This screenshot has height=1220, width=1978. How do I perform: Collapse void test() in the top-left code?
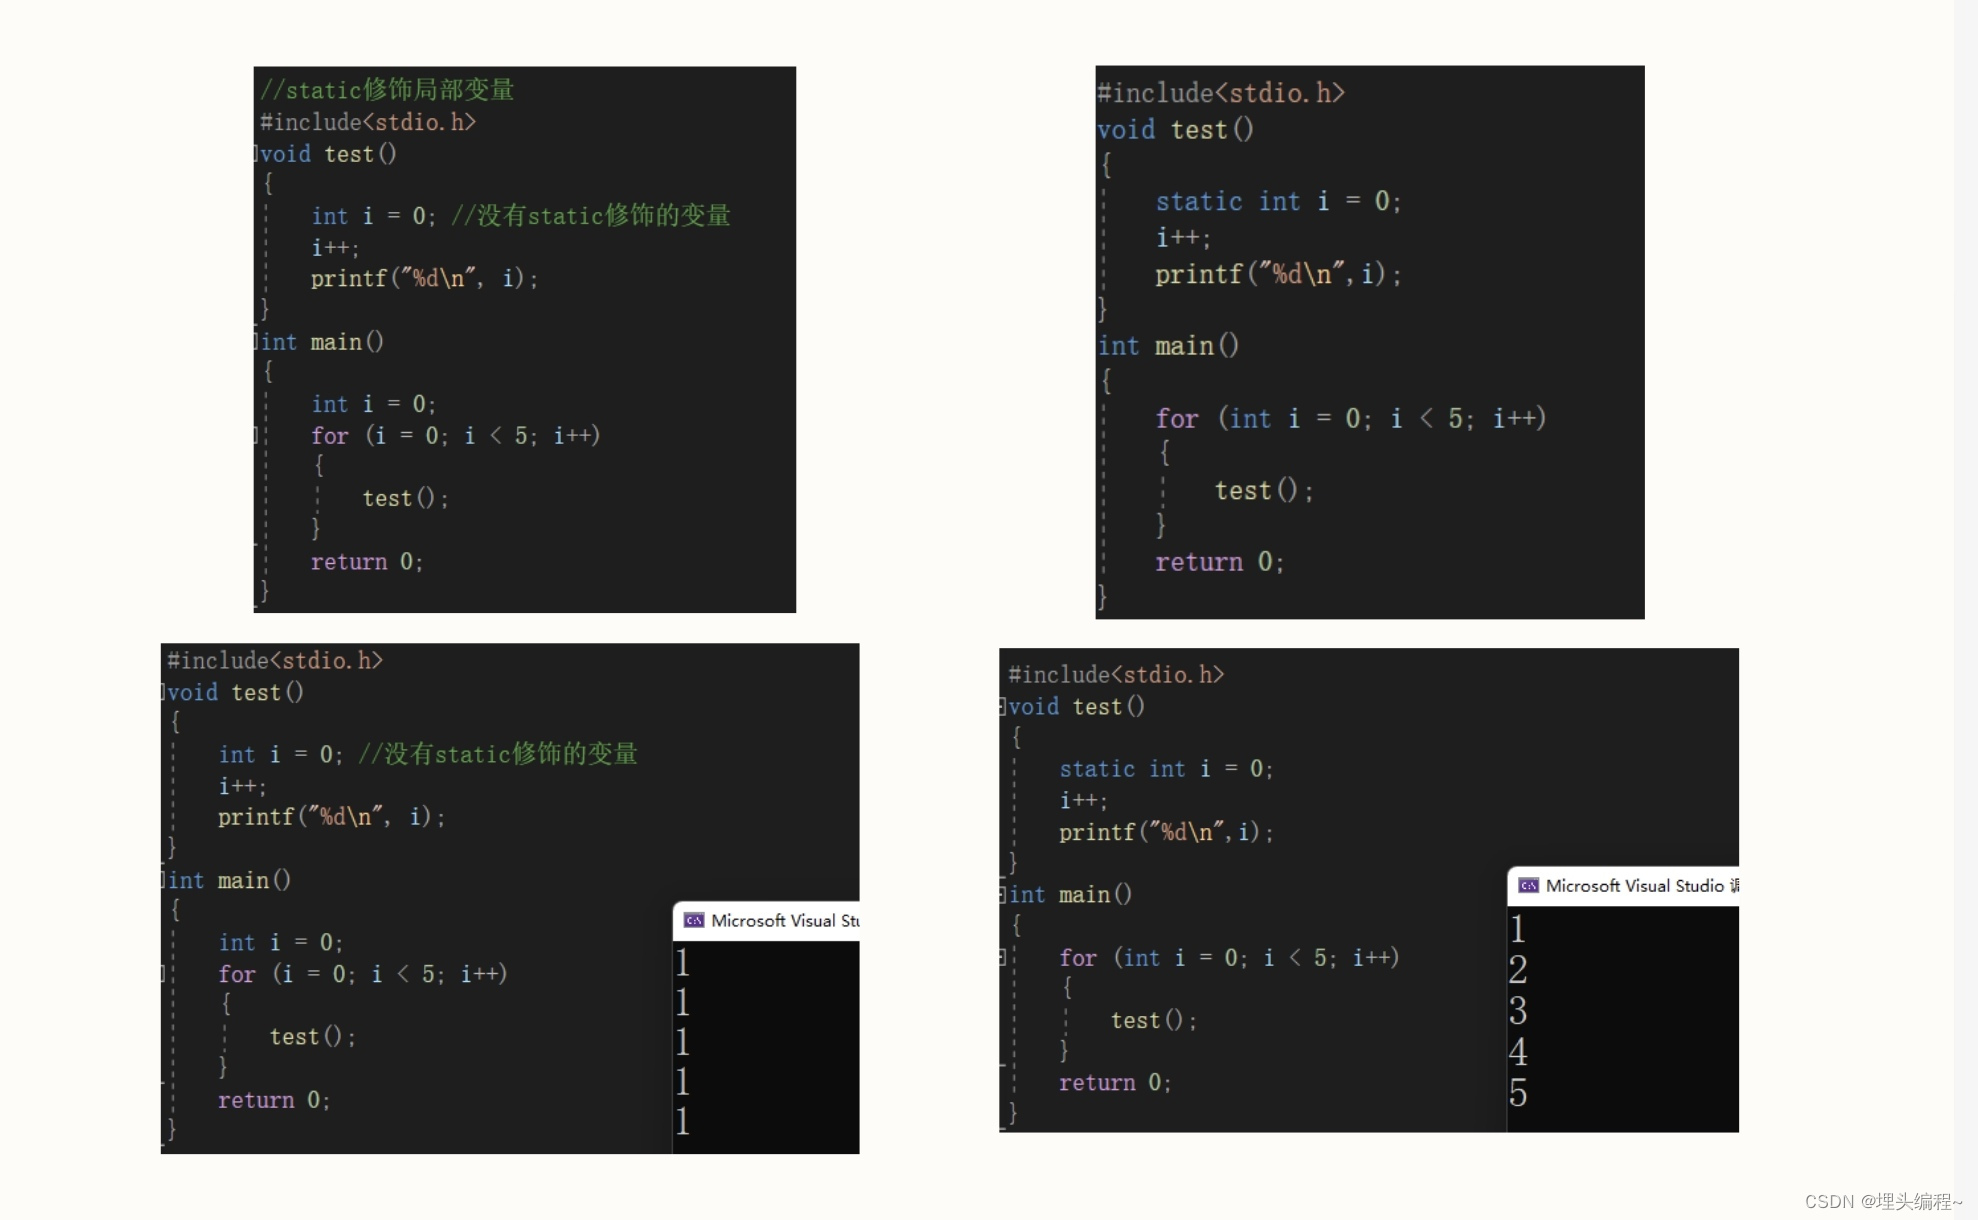[x=256, y=154]
